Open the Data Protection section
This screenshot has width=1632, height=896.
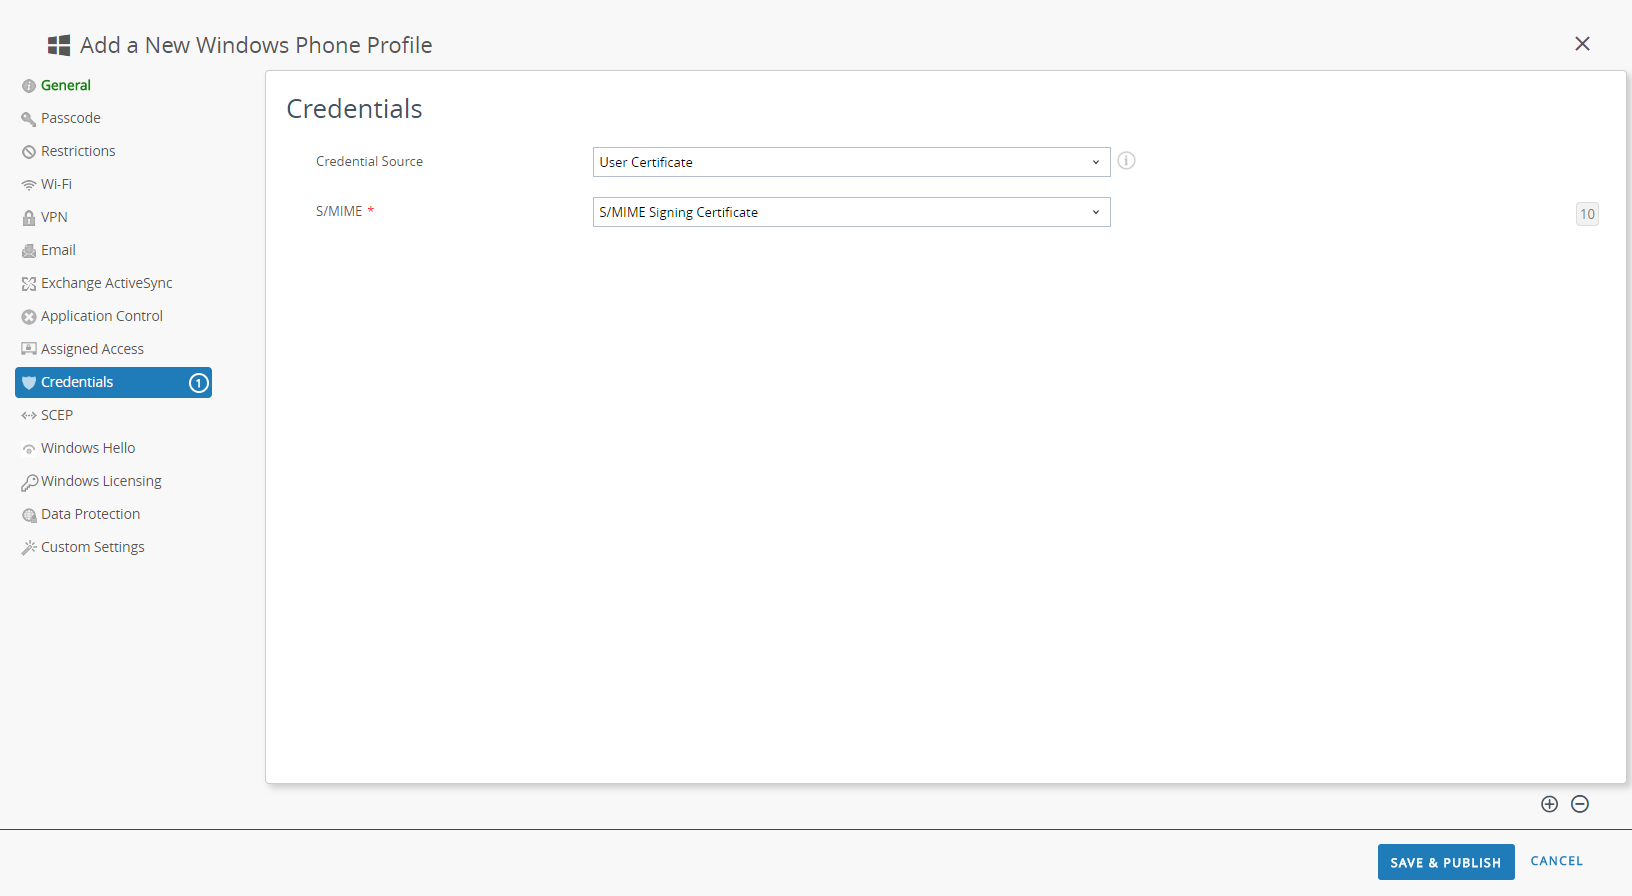pos(90,514)
